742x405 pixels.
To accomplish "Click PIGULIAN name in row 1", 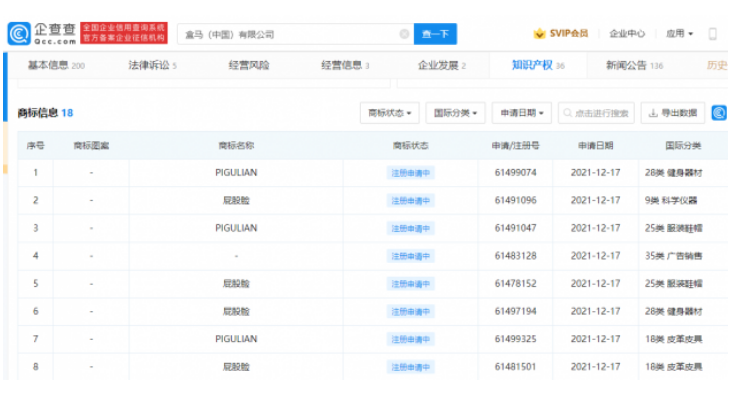I will point(236,173).
